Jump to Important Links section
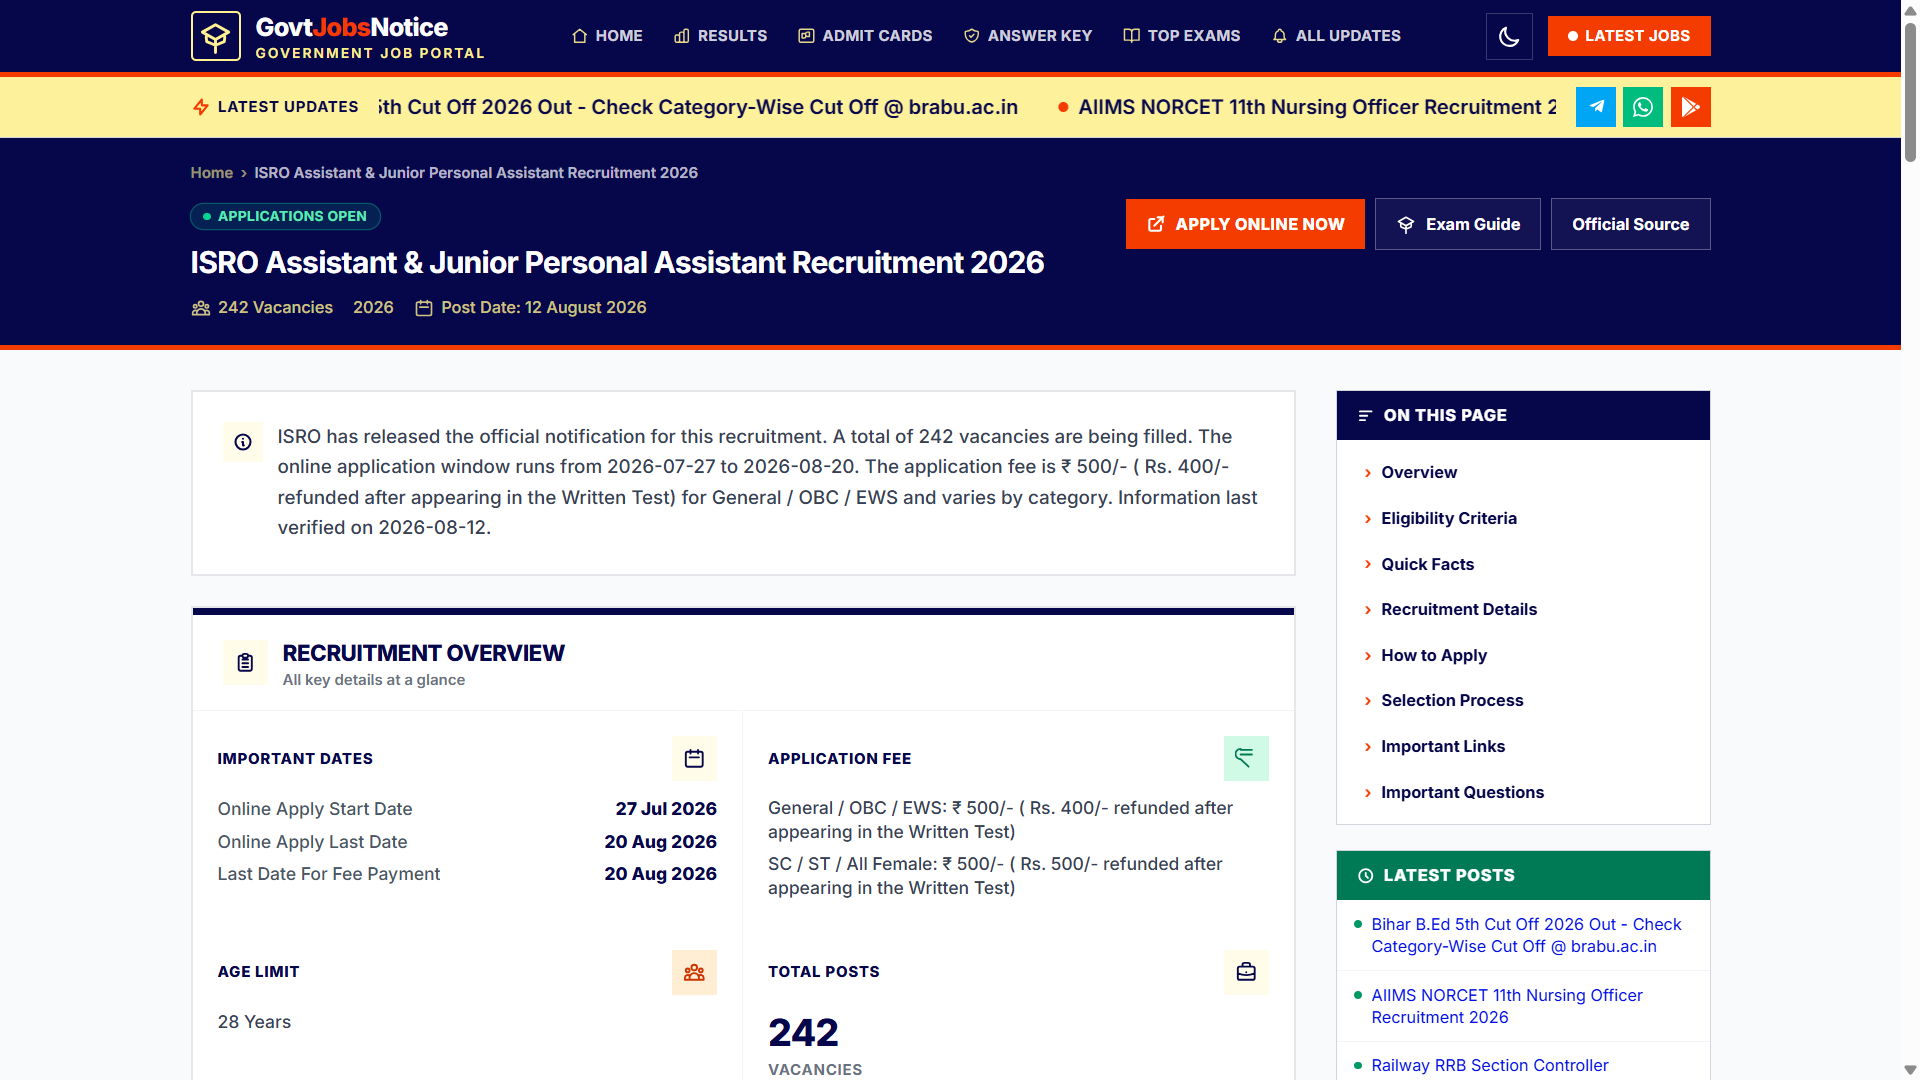 (x=1442, y=747)
